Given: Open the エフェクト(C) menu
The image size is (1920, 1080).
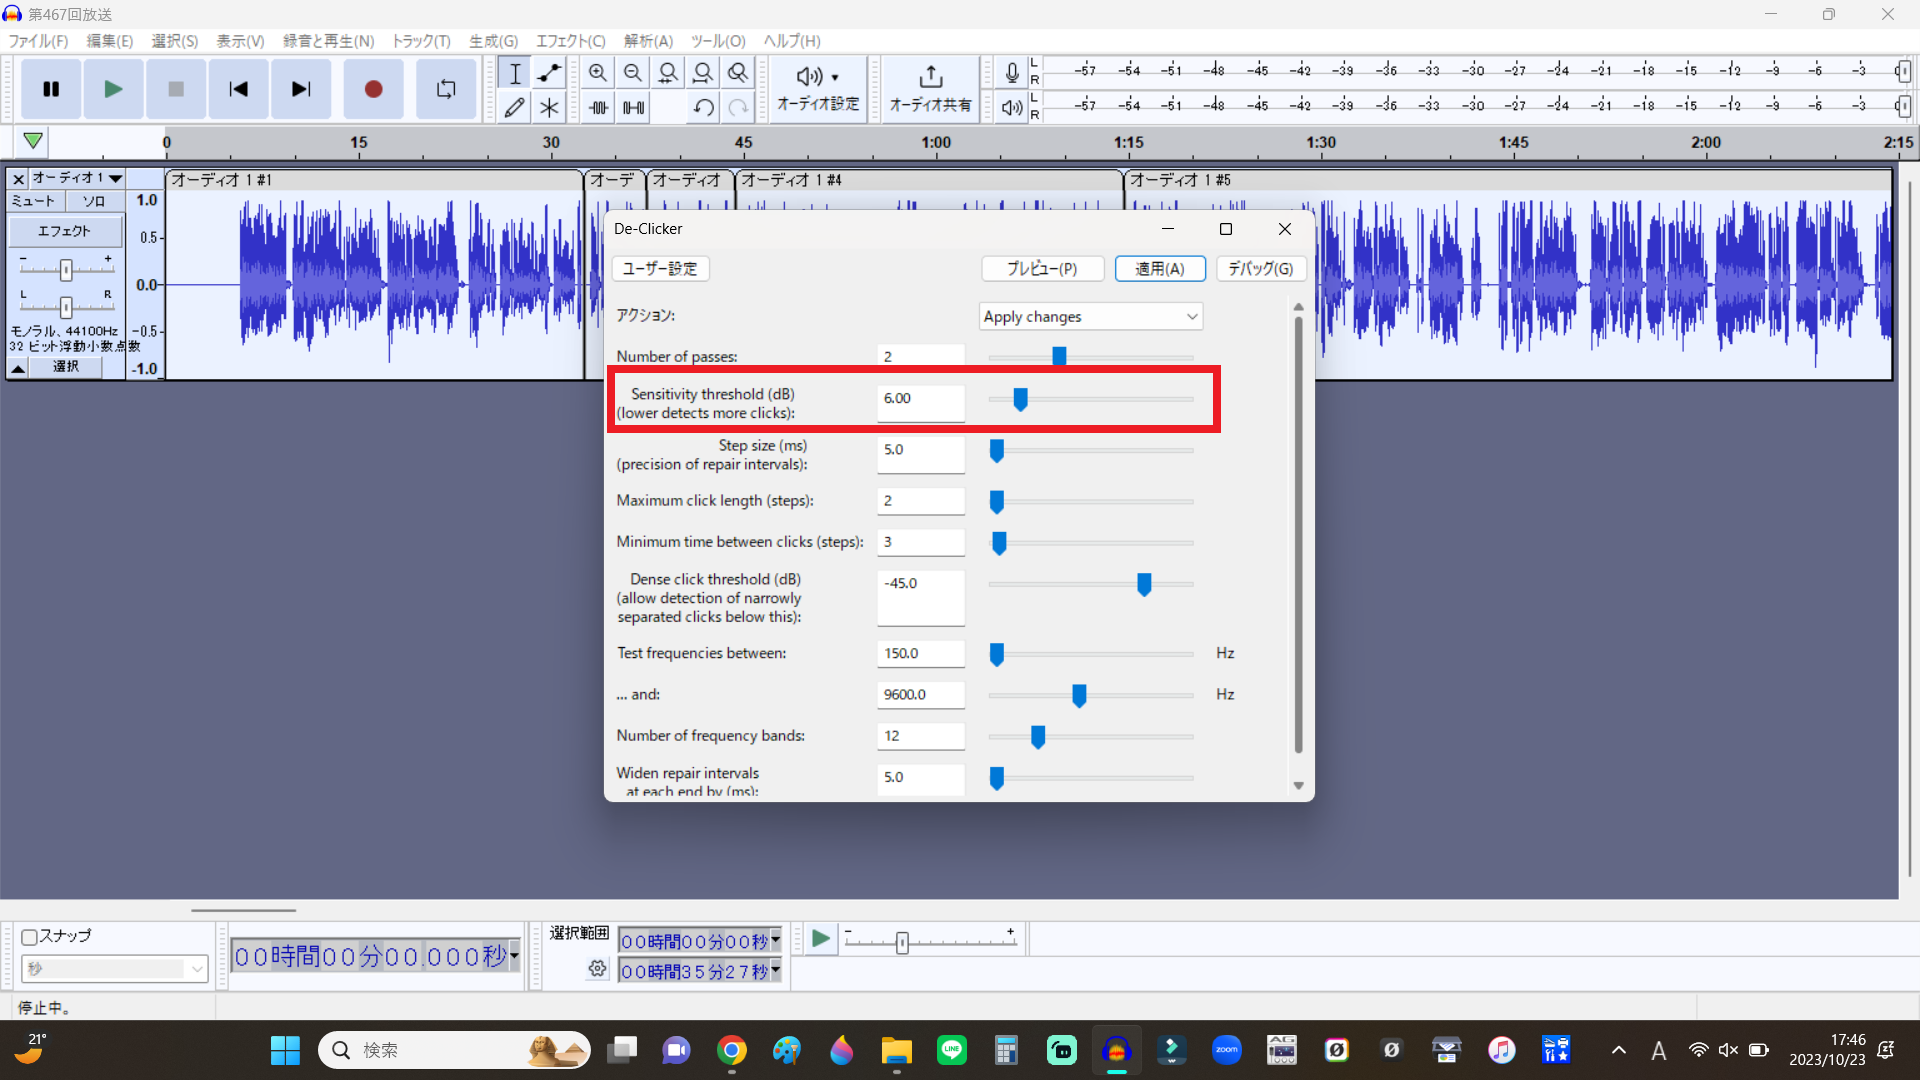Looking at the screenshot, I should (x=570, y=41).
